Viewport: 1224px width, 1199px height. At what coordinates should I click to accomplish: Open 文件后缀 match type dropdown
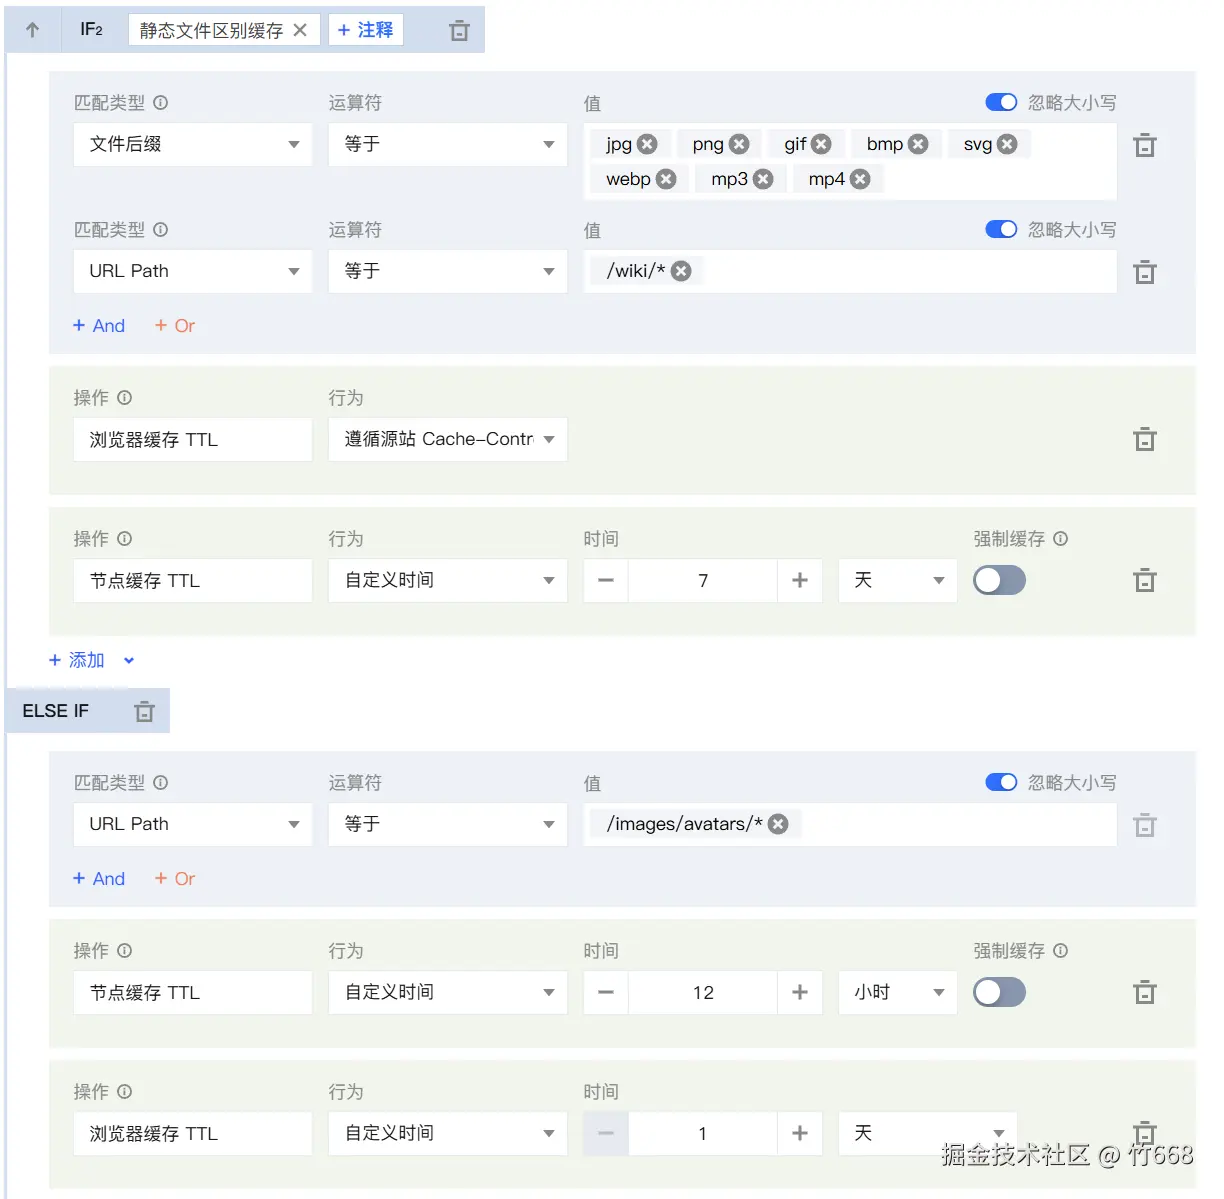(193, 144)
